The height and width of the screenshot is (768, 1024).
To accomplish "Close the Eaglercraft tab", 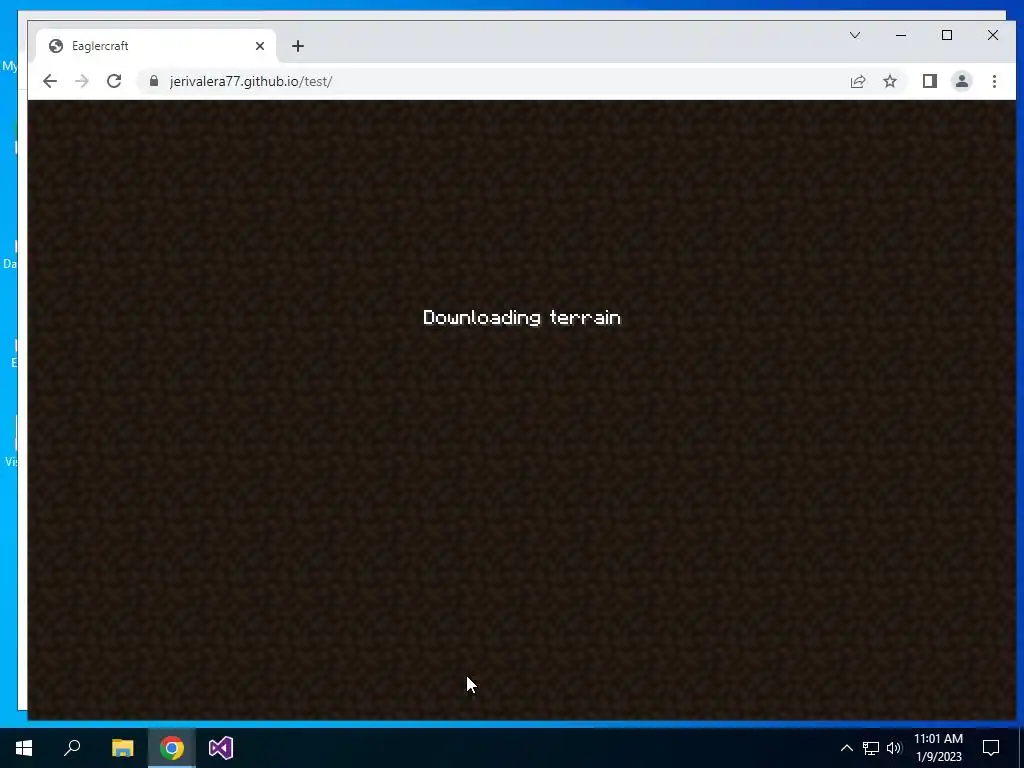I will [x=260, y=46].
